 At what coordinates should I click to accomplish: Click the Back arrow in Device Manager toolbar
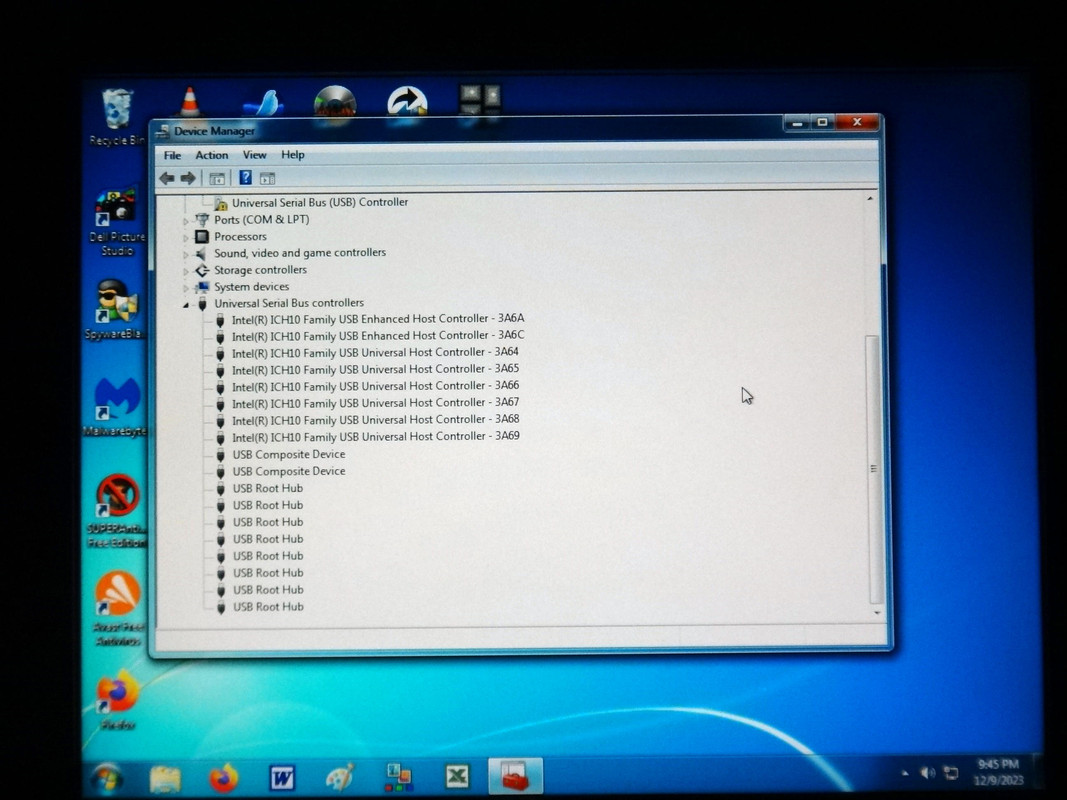[x=167, y=178]
